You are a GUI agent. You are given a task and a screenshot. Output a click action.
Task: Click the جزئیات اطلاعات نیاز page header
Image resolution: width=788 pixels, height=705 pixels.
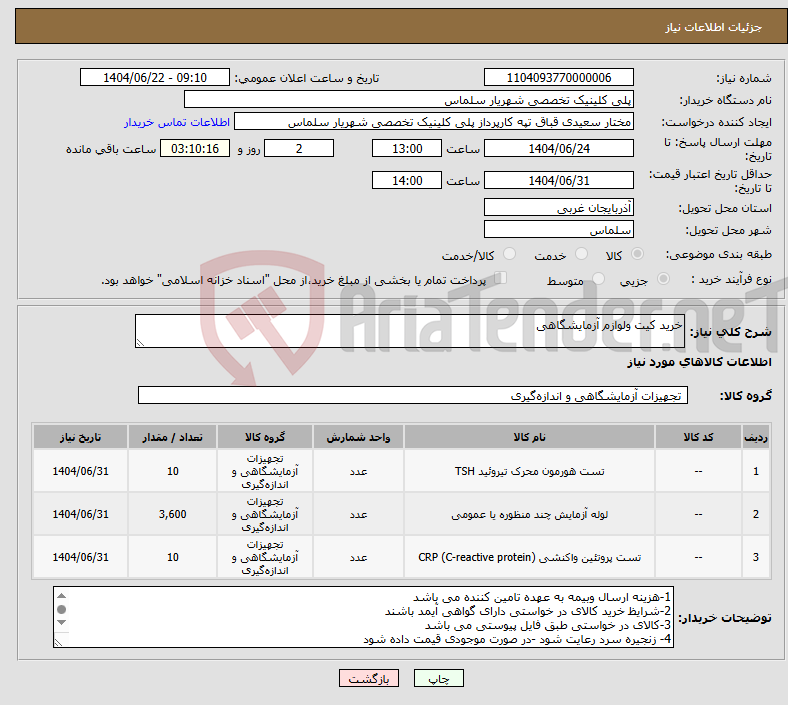pos(713,27)
